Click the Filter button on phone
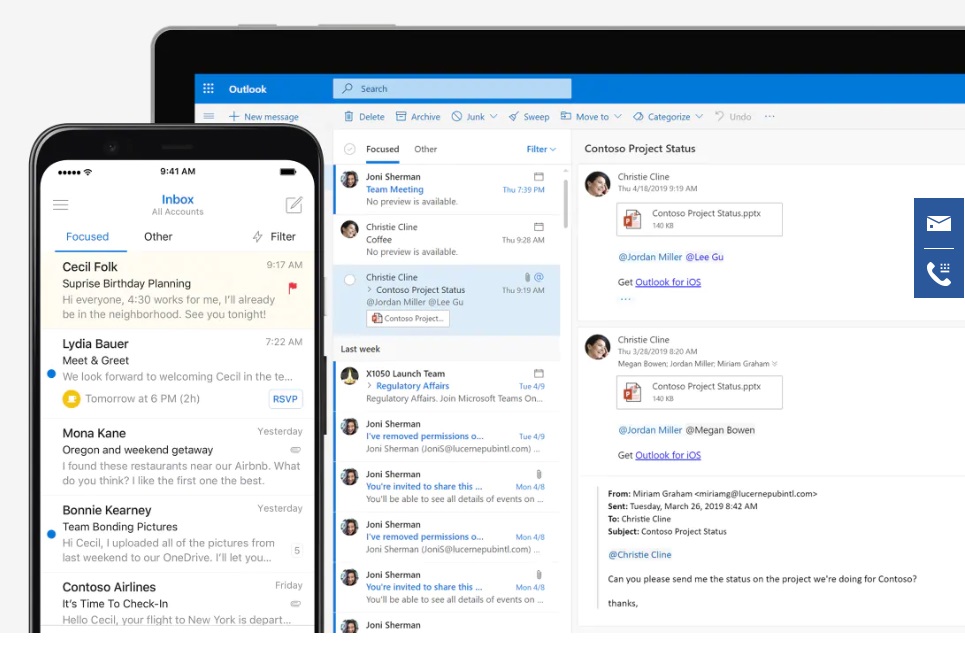This screenshot has width=965, height=658. 274,236
